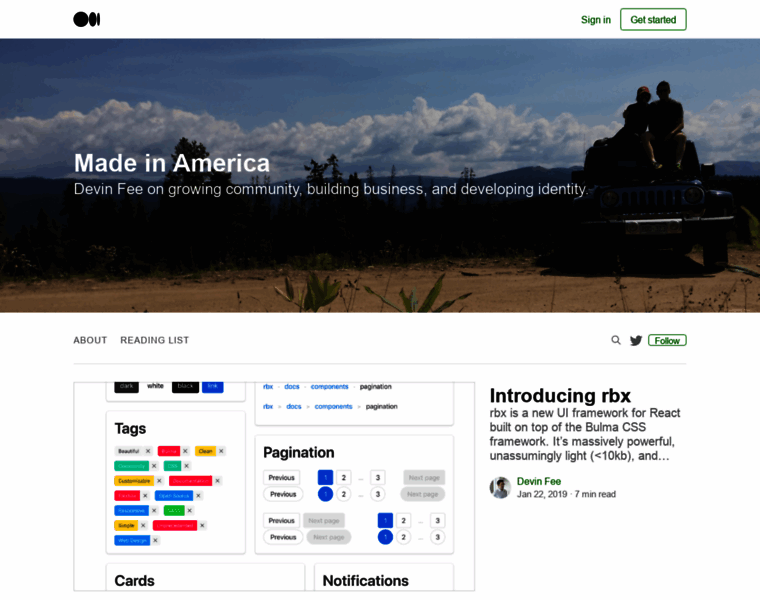This screenshot has width=760, height=600.
Task: Select the Made in America publication title
Action: click(x=172, y=163)
